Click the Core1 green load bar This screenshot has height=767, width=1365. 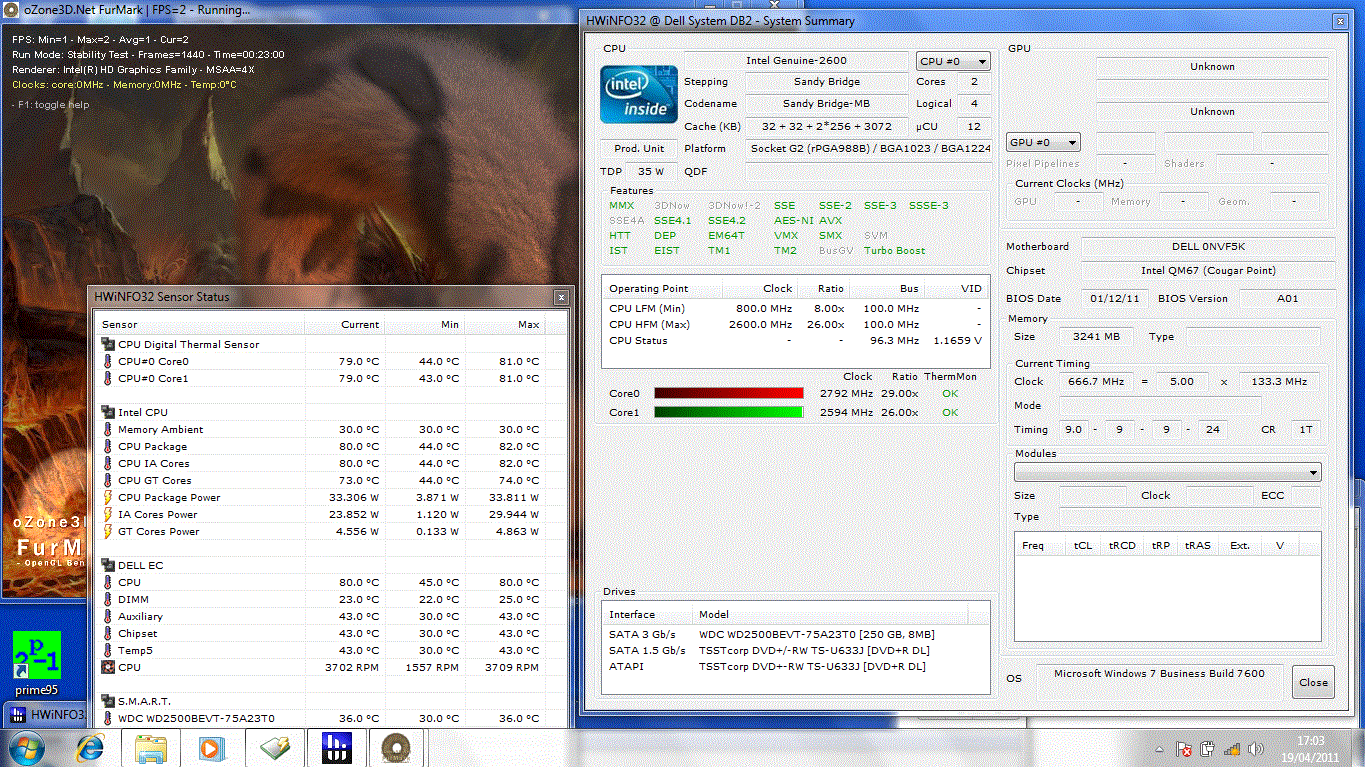729,412
